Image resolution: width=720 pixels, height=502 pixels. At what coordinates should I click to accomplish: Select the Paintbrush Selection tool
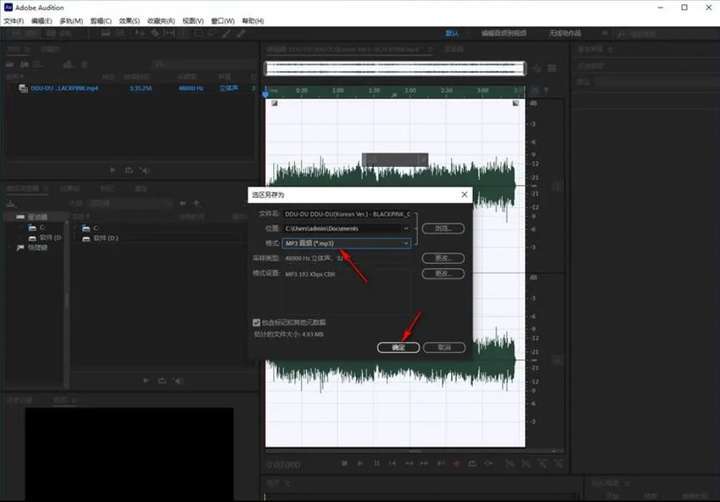point(227,34)
